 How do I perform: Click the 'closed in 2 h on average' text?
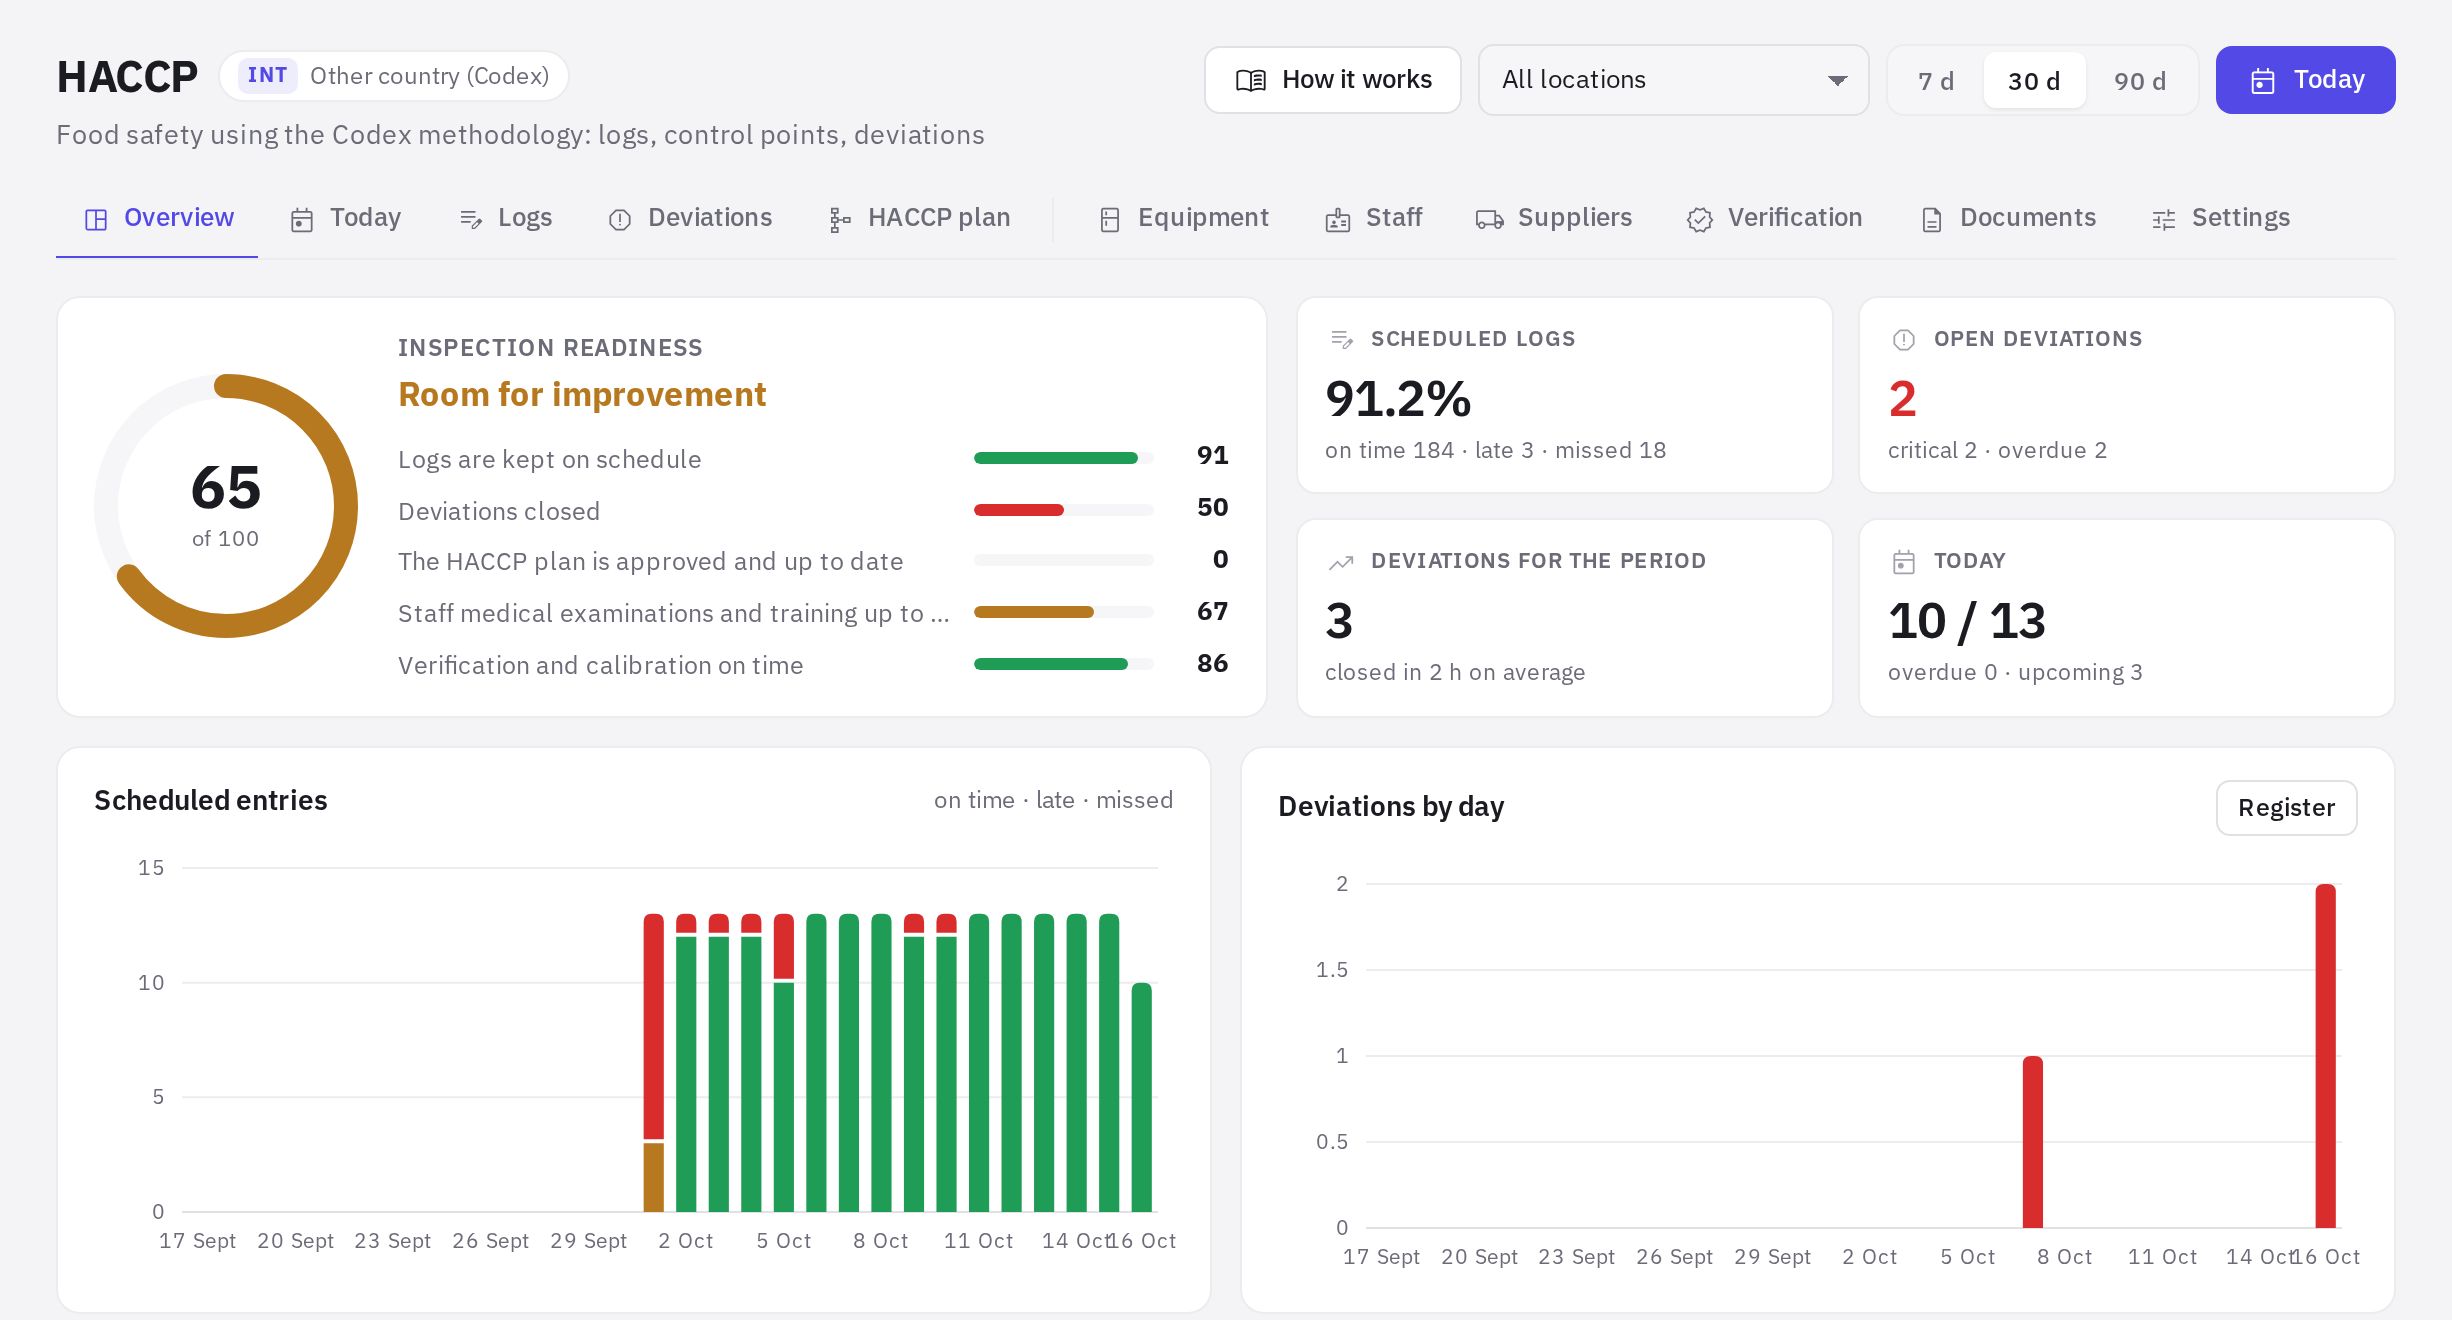click(x=1455, y=673)
